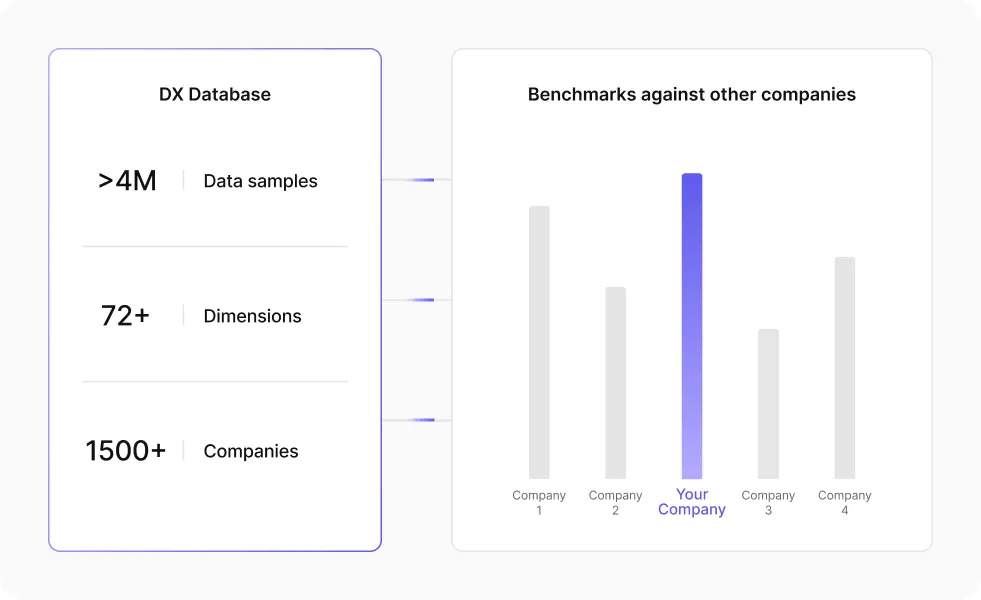Click the Companies label in database card
The image size is (981, 600).
(x=251, y=451)
